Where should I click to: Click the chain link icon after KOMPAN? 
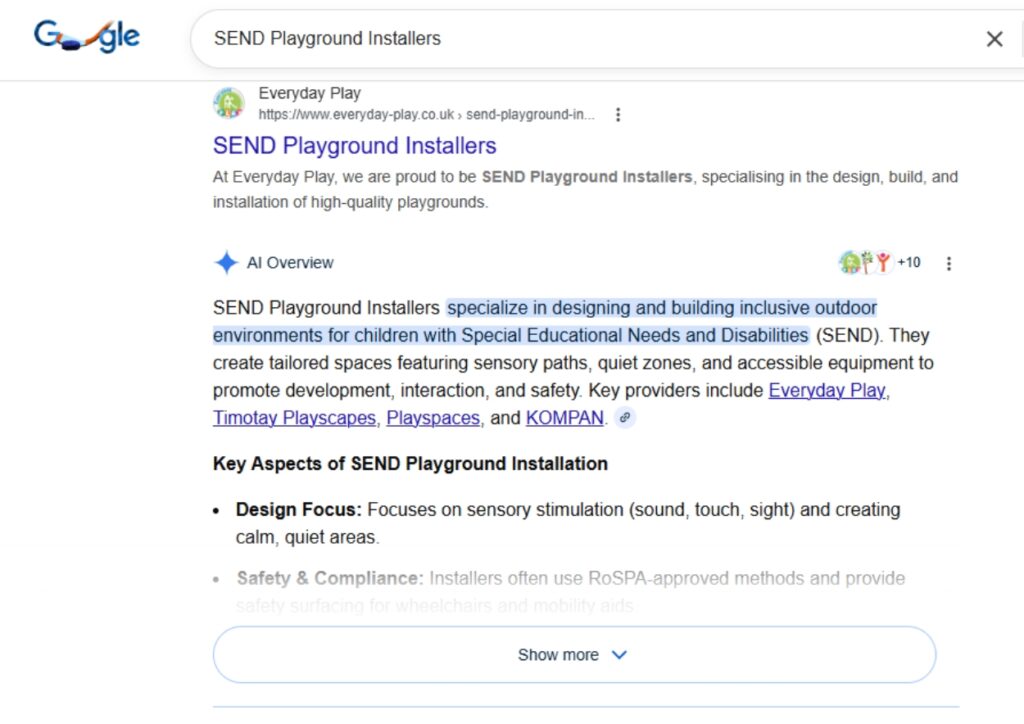pos(625,417)
